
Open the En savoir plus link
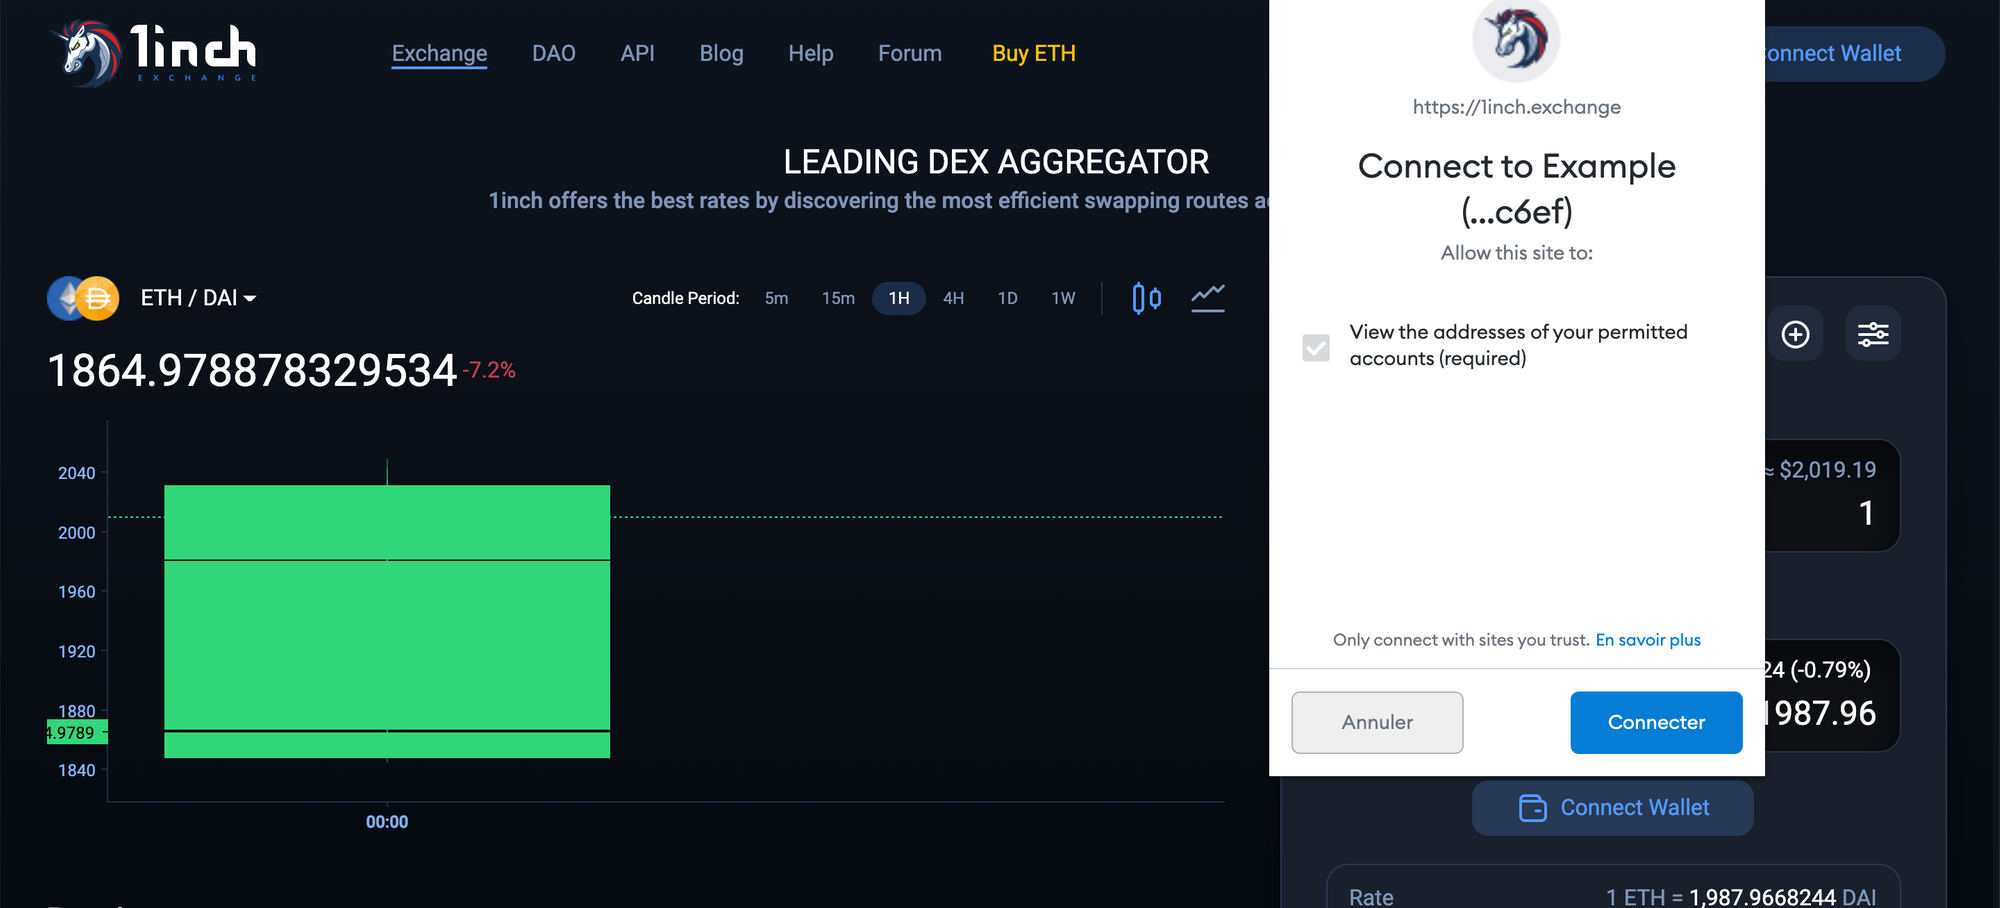coord(1648,640)
